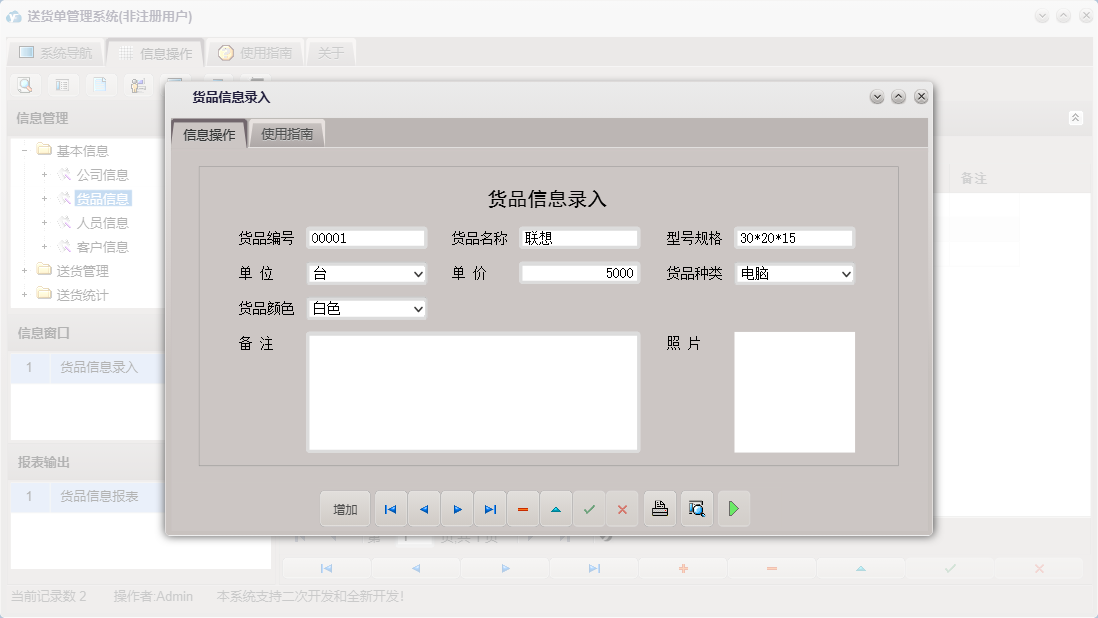This screenshot has width=1098, height=618.
Task: Select the magnifier search icon in the main toolbar
Action: tap(25, 85)
